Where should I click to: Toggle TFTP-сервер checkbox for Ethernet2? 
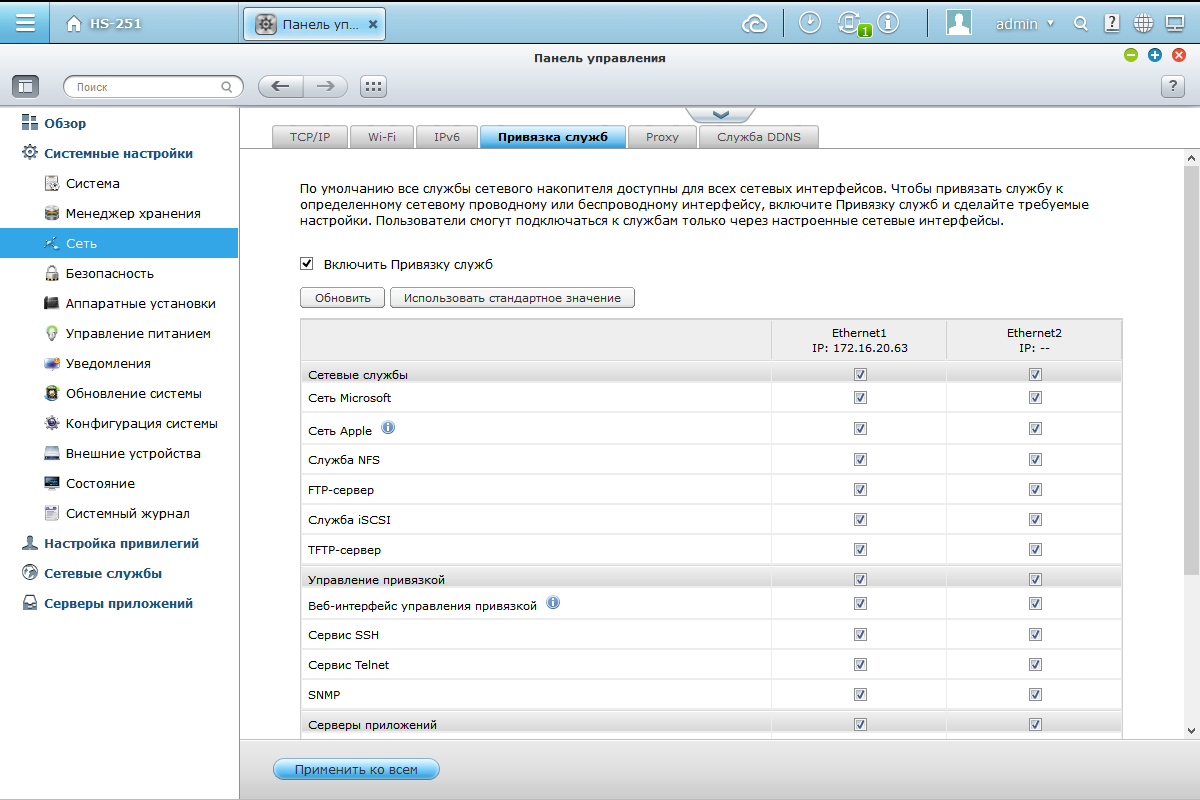coord(1035,550)
